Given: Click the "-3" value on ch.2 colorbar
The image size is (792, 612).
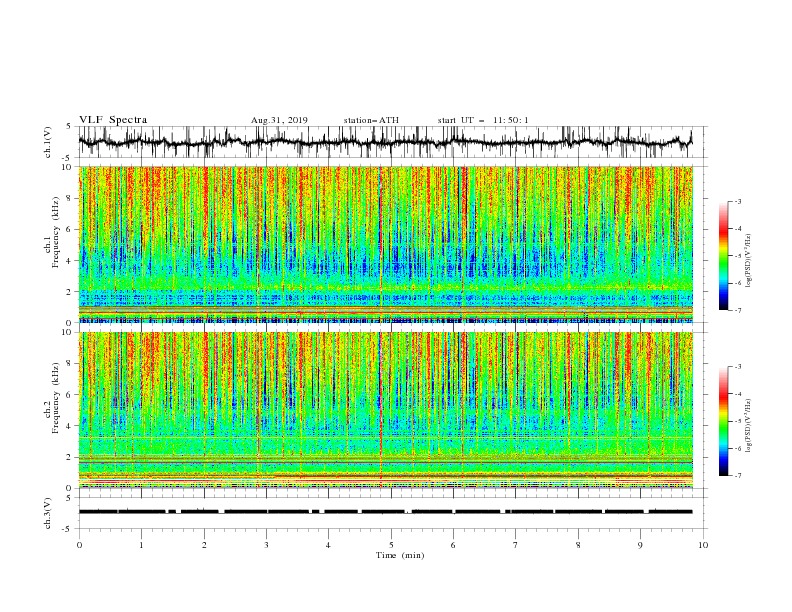Looking at the screenshot, I should pyautogui.click(x=738, y=367).
